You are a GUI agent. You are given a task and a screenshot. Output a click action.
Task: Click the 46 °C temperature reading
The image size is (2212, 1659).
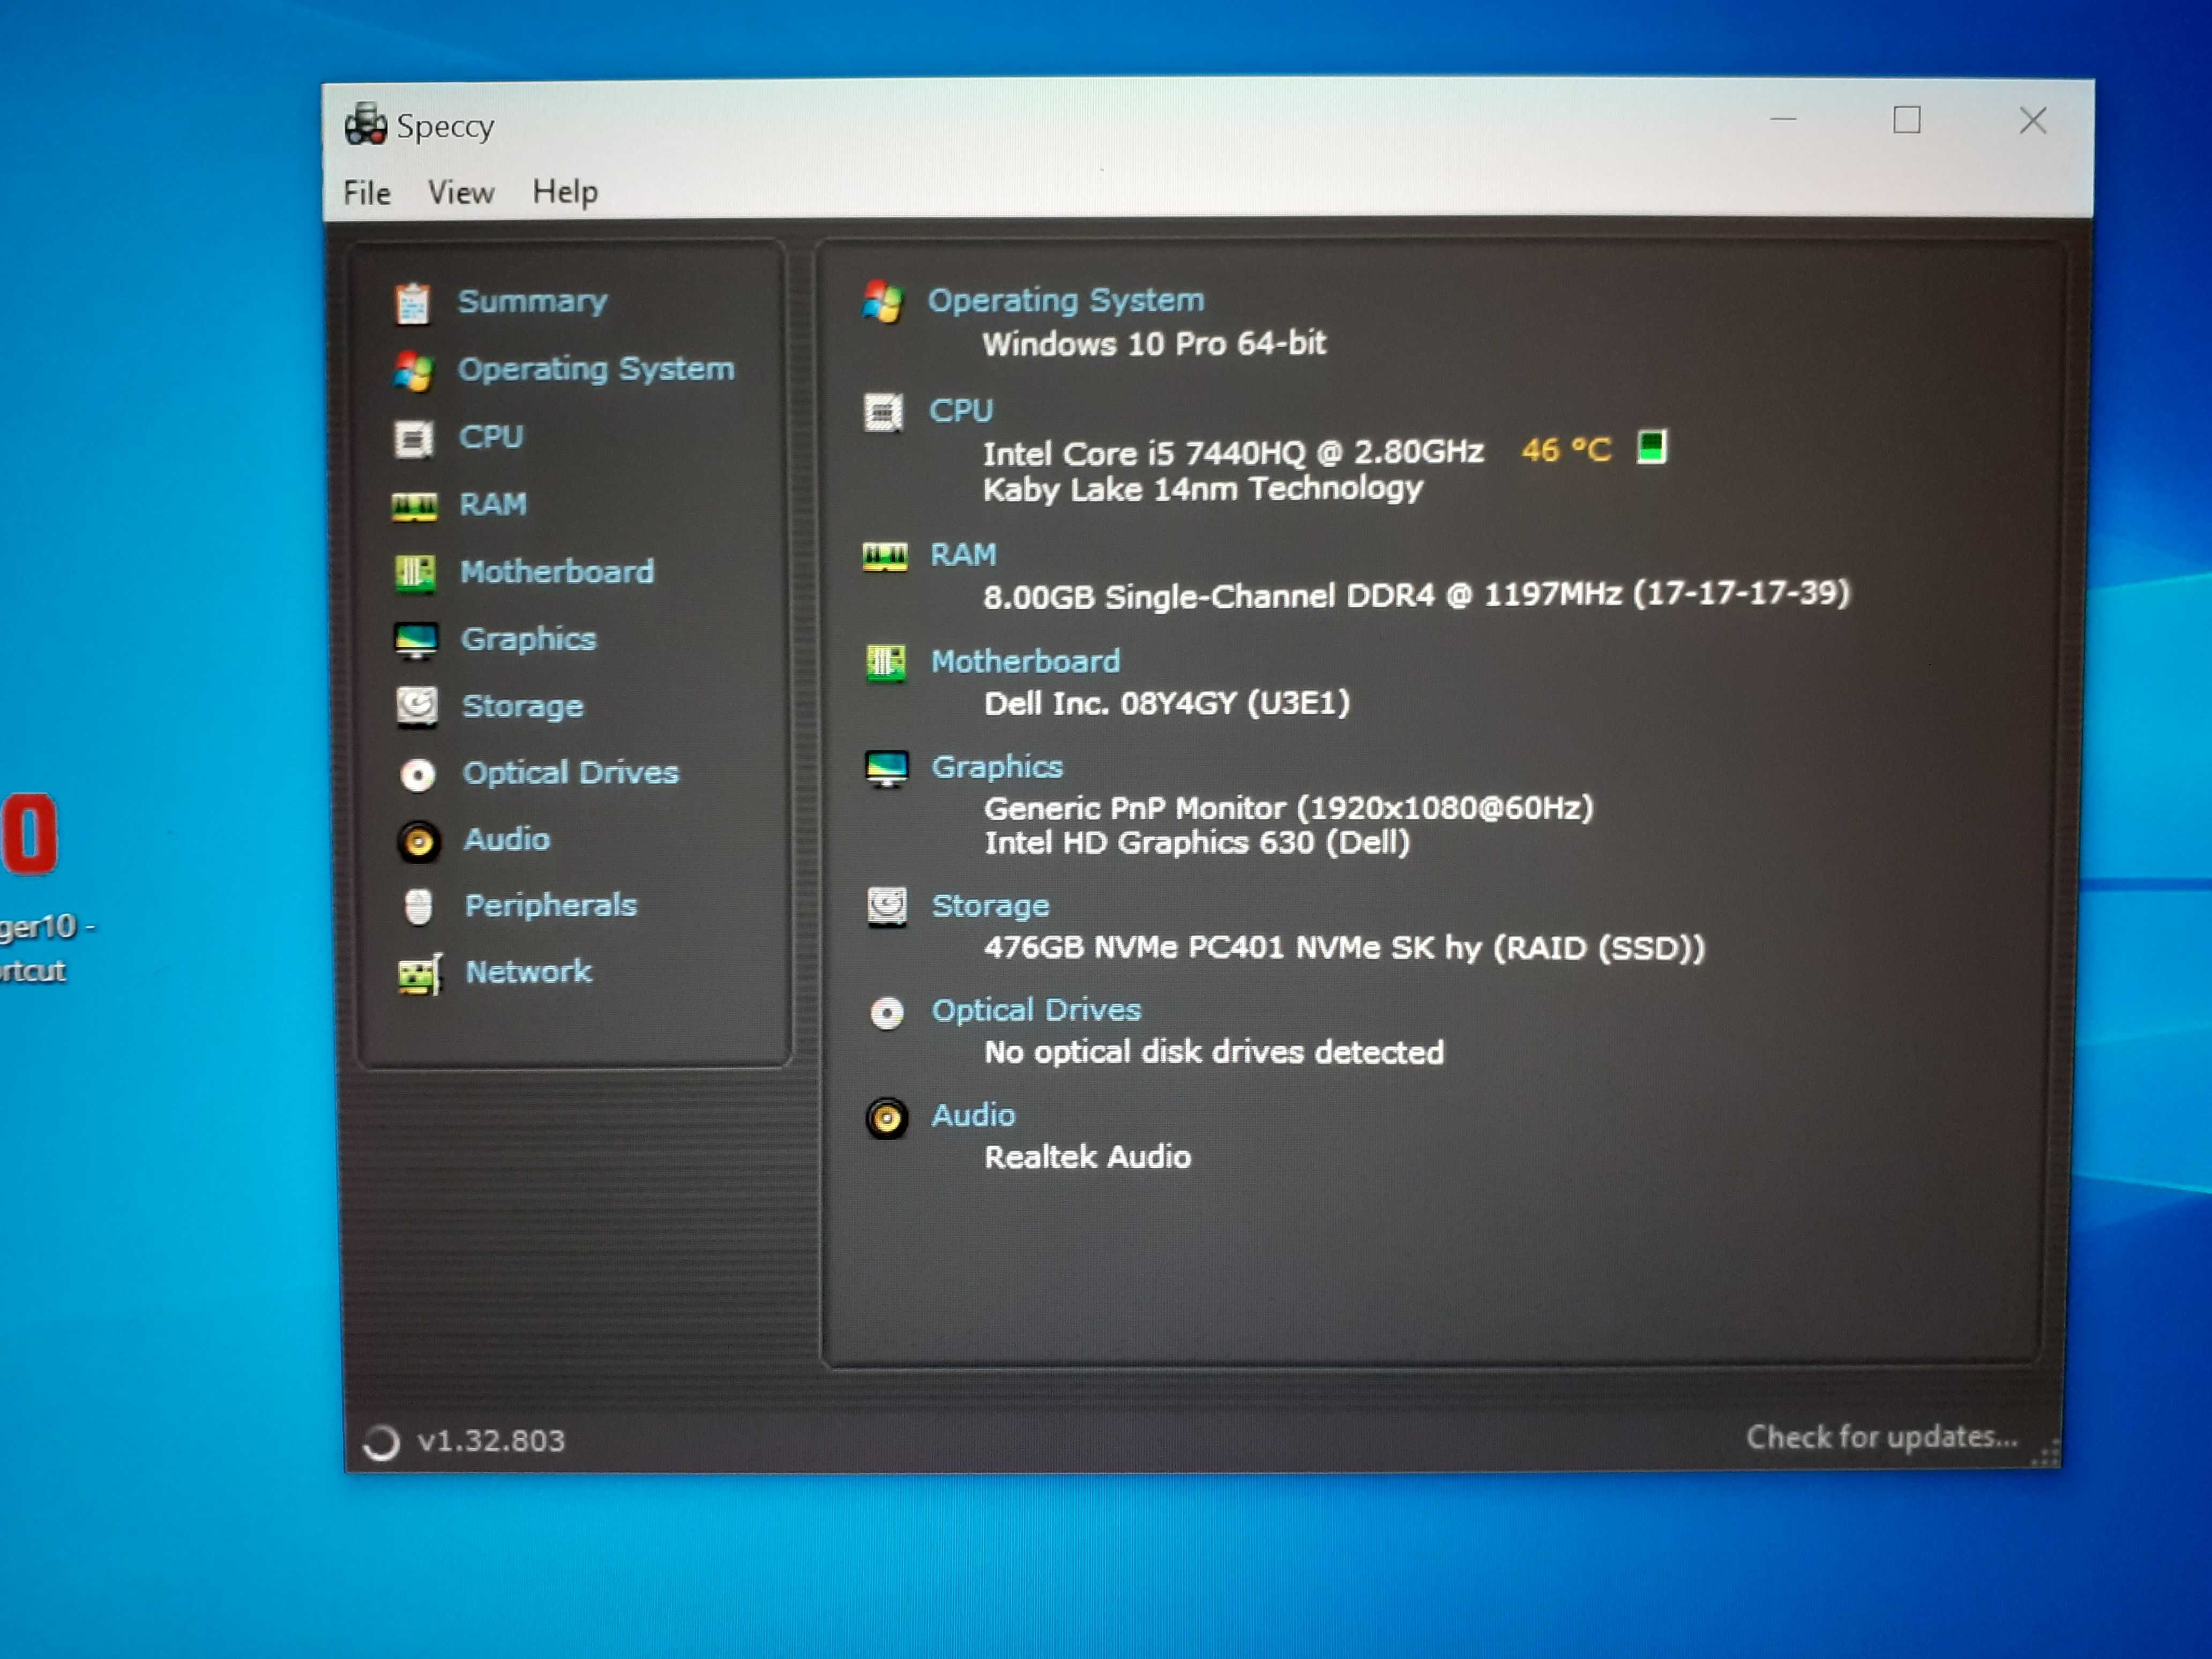[x=1566, y=450]
